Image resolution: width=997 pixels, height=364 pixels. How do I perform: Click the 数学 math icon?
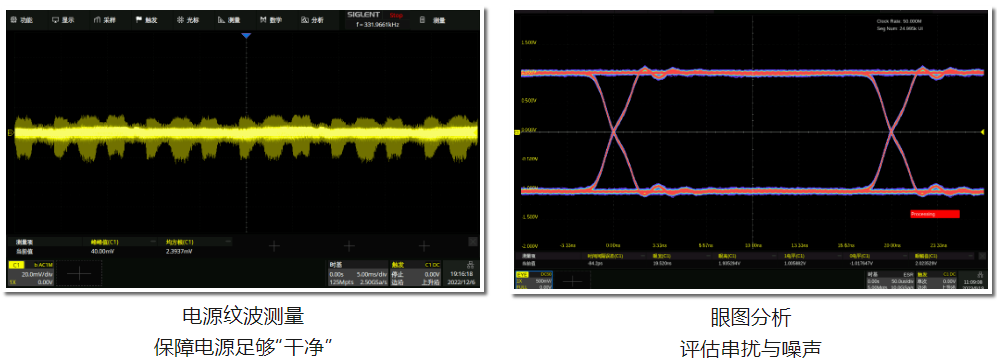tap(271, 20)
